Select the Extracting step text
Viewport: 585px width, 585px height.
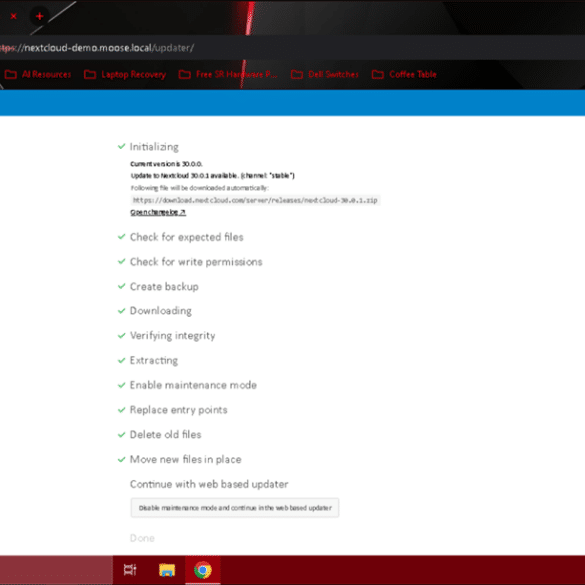tap(154, 360)
